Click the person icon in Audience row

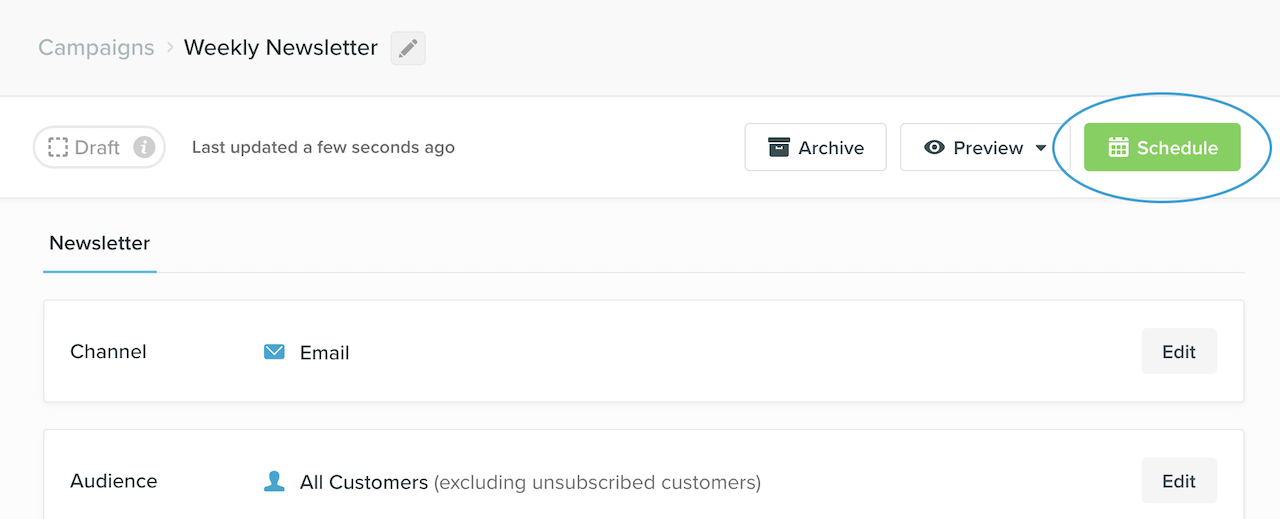pyautogui.click(x=274, y=482)
